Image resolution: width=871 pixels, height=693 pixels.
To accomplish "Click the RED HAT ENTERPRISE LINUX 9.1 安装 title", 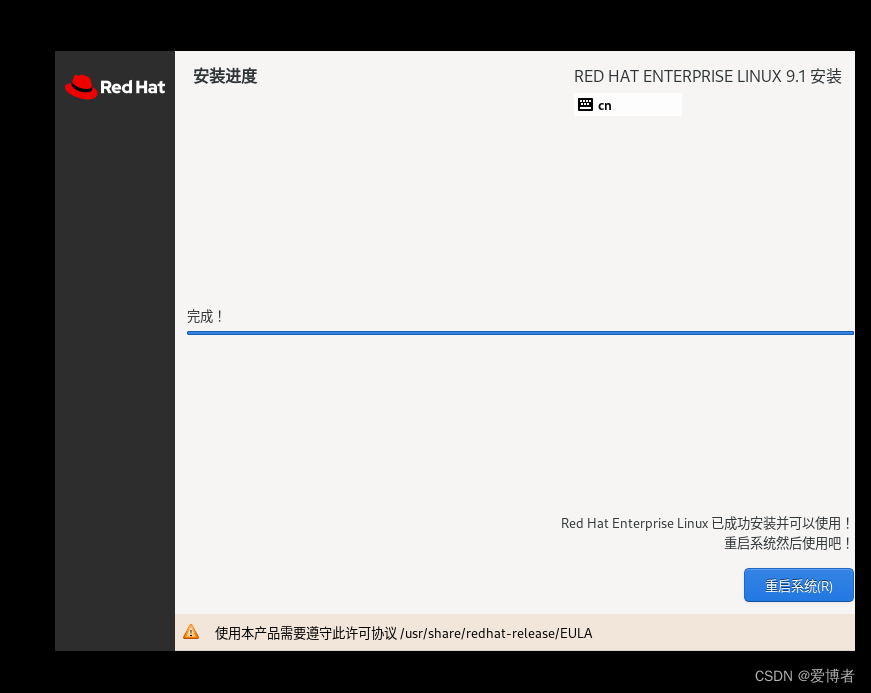I will point(708,76).
